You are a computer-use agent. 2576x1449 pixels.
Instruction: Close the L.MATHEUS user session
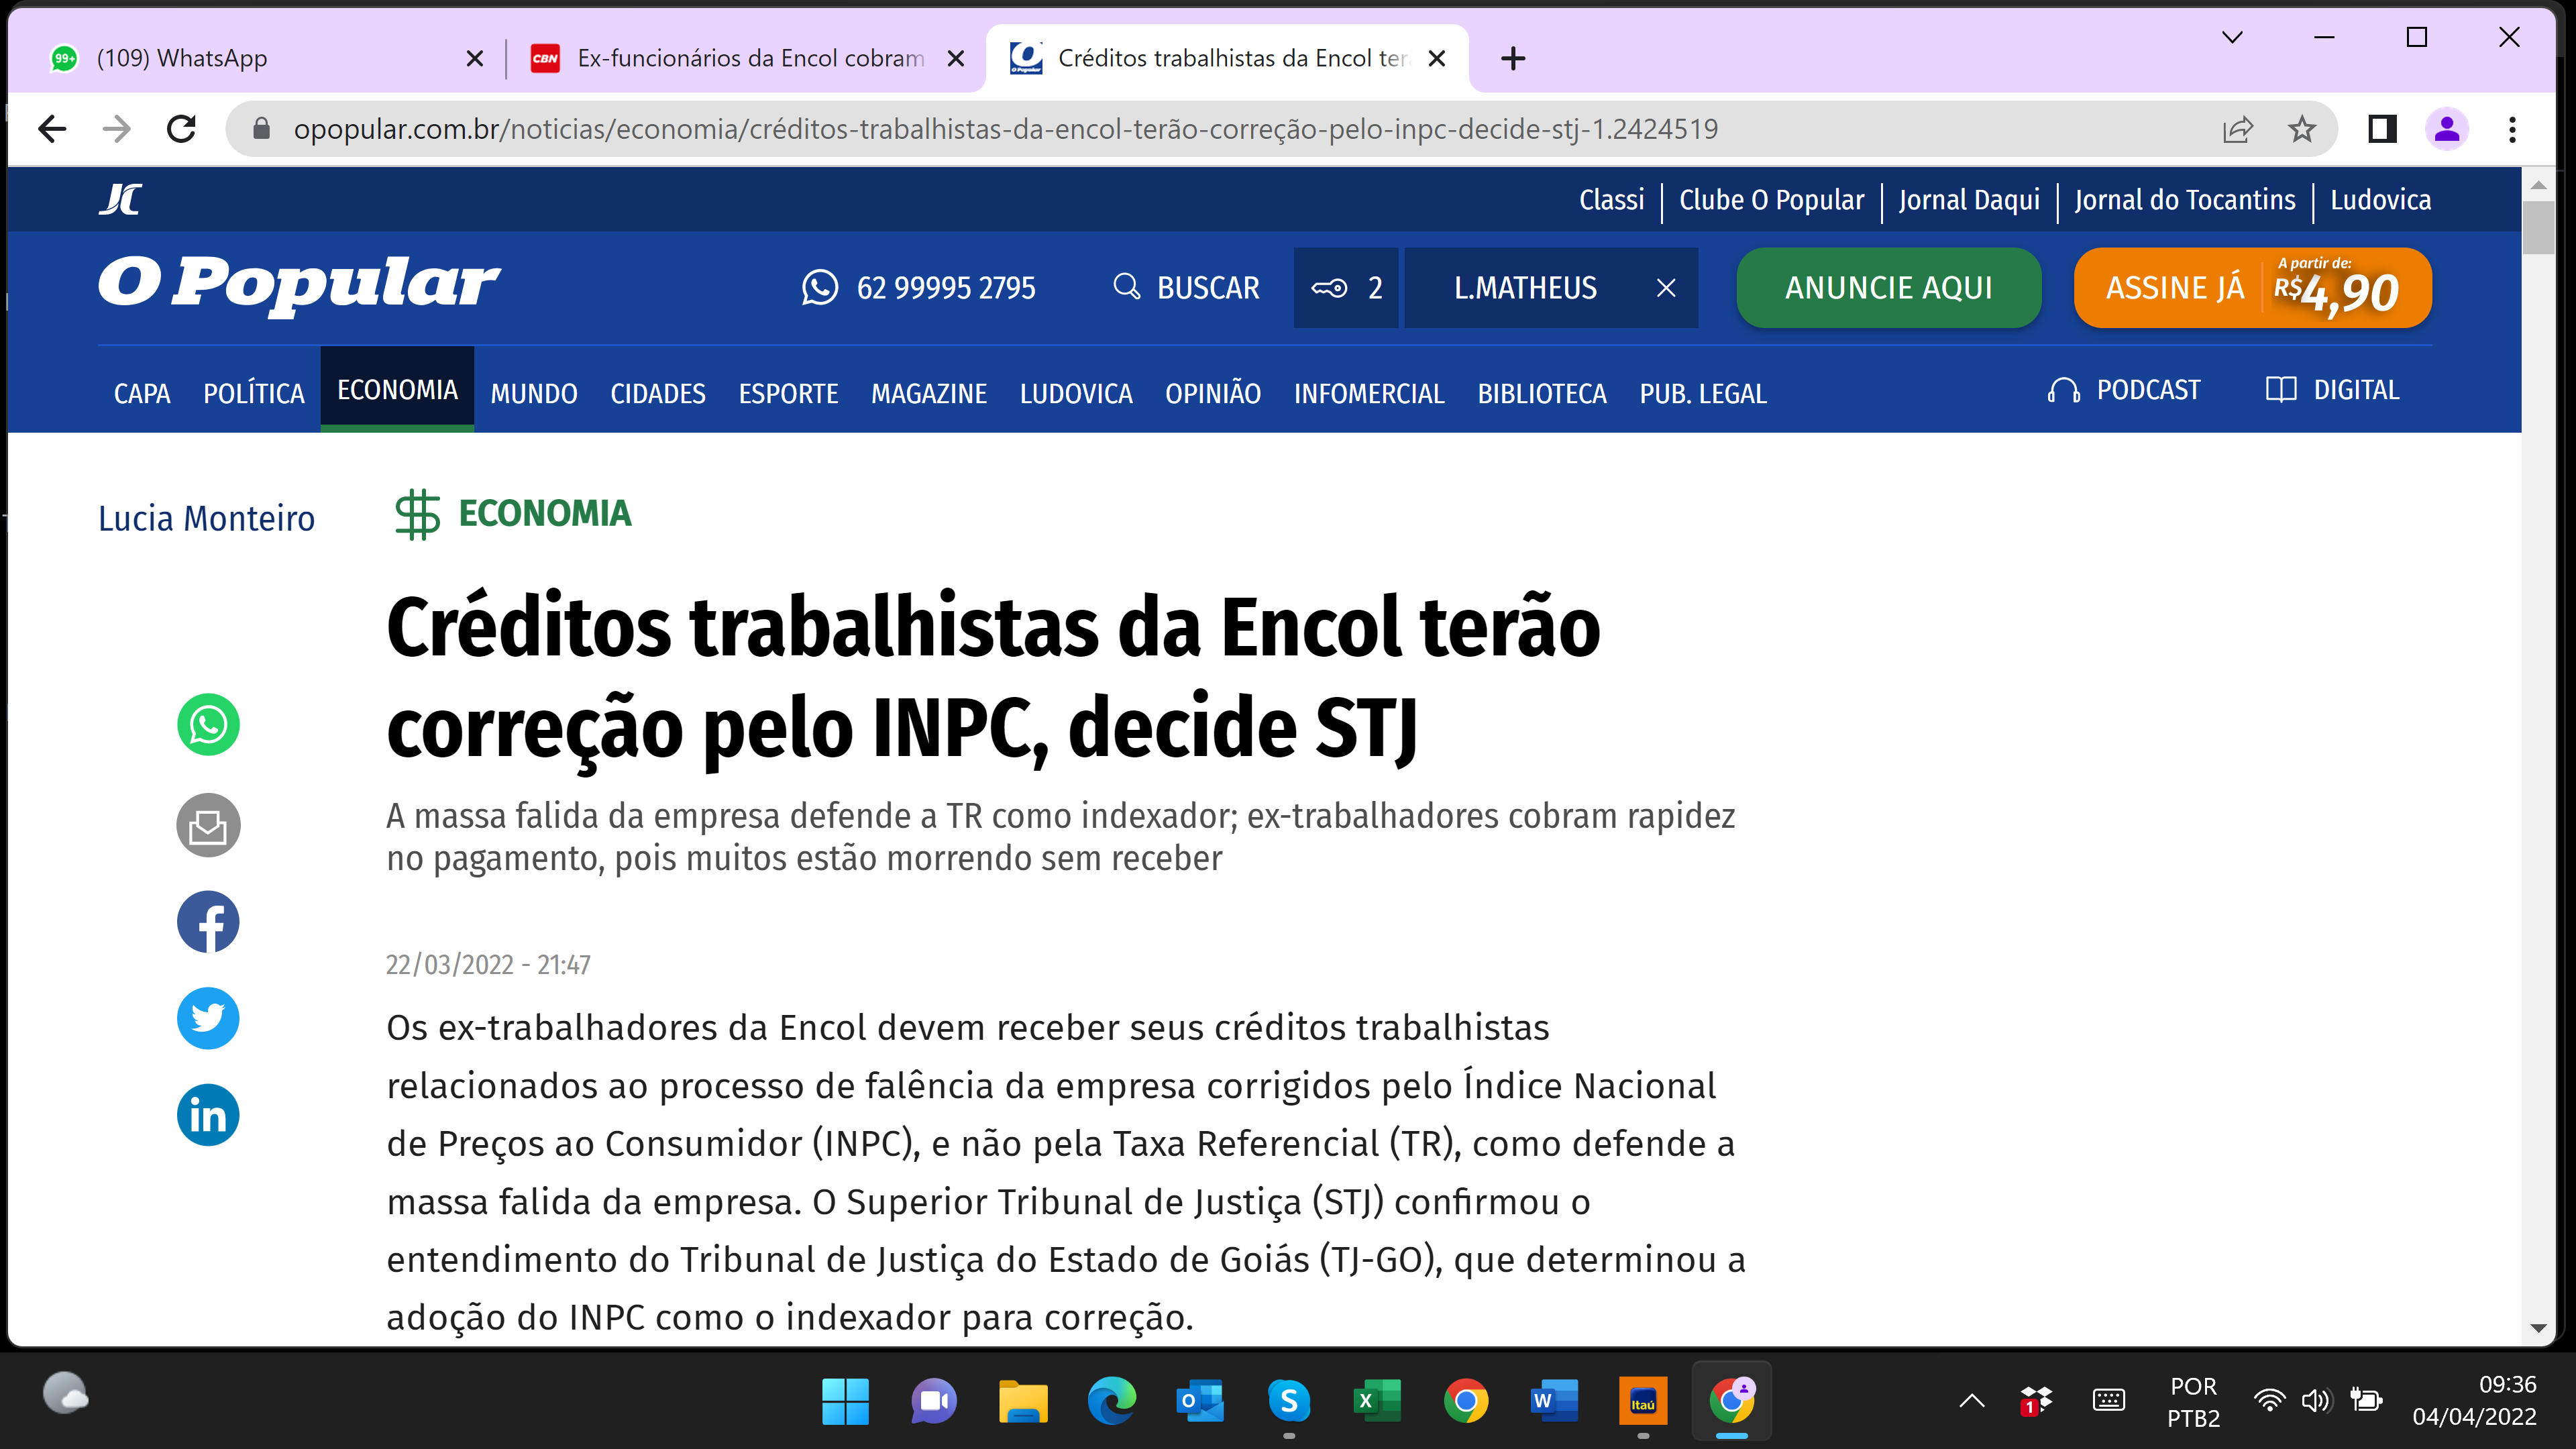pos(1665,288)
